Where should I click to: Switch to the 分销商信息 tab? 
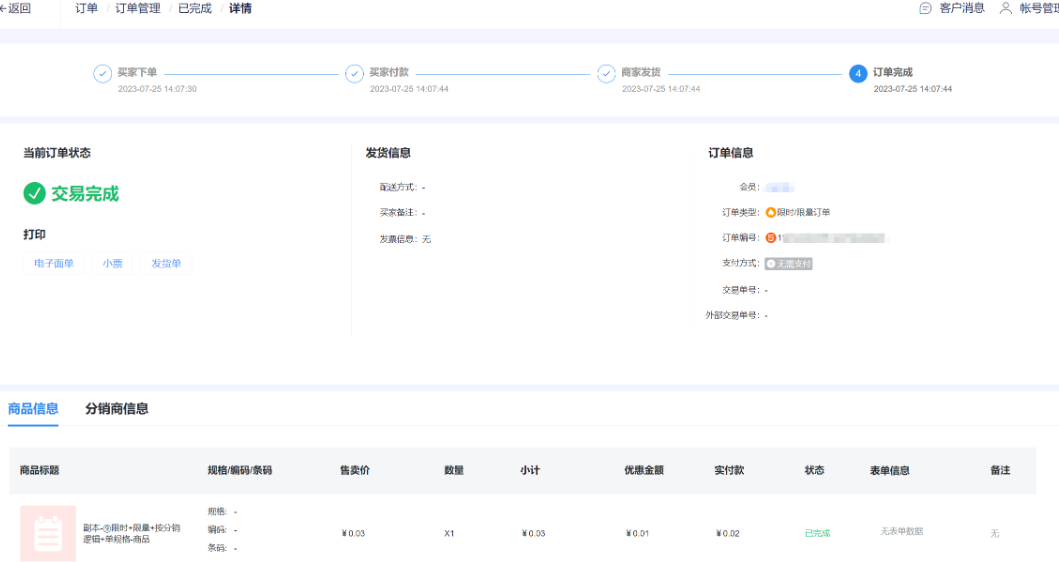[x=117, y=408]
